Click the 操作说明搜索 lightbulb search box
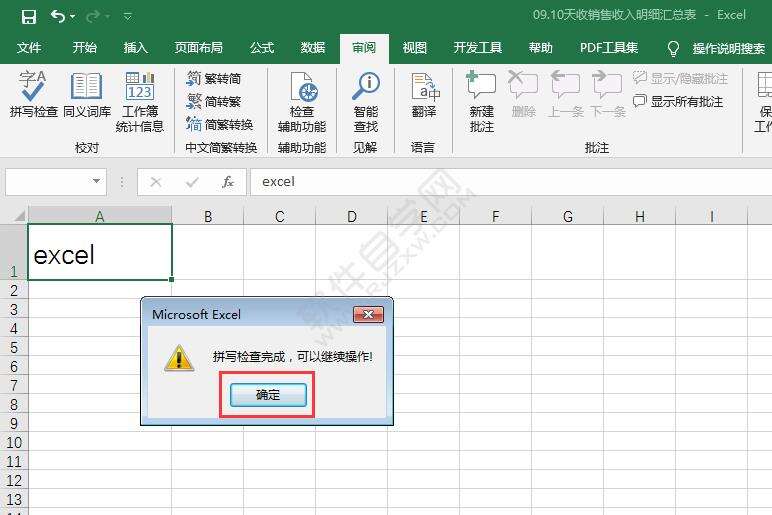 [x=716, y=48]
